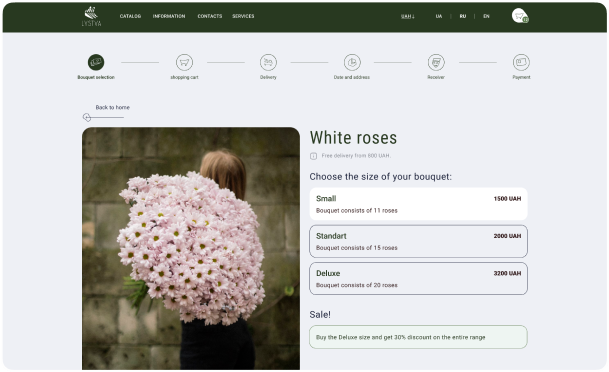Image resolution: width=609 pixels, height=372 pixels.
Task: Click the free delivery info icon
Action: click(x=313, y=156)
